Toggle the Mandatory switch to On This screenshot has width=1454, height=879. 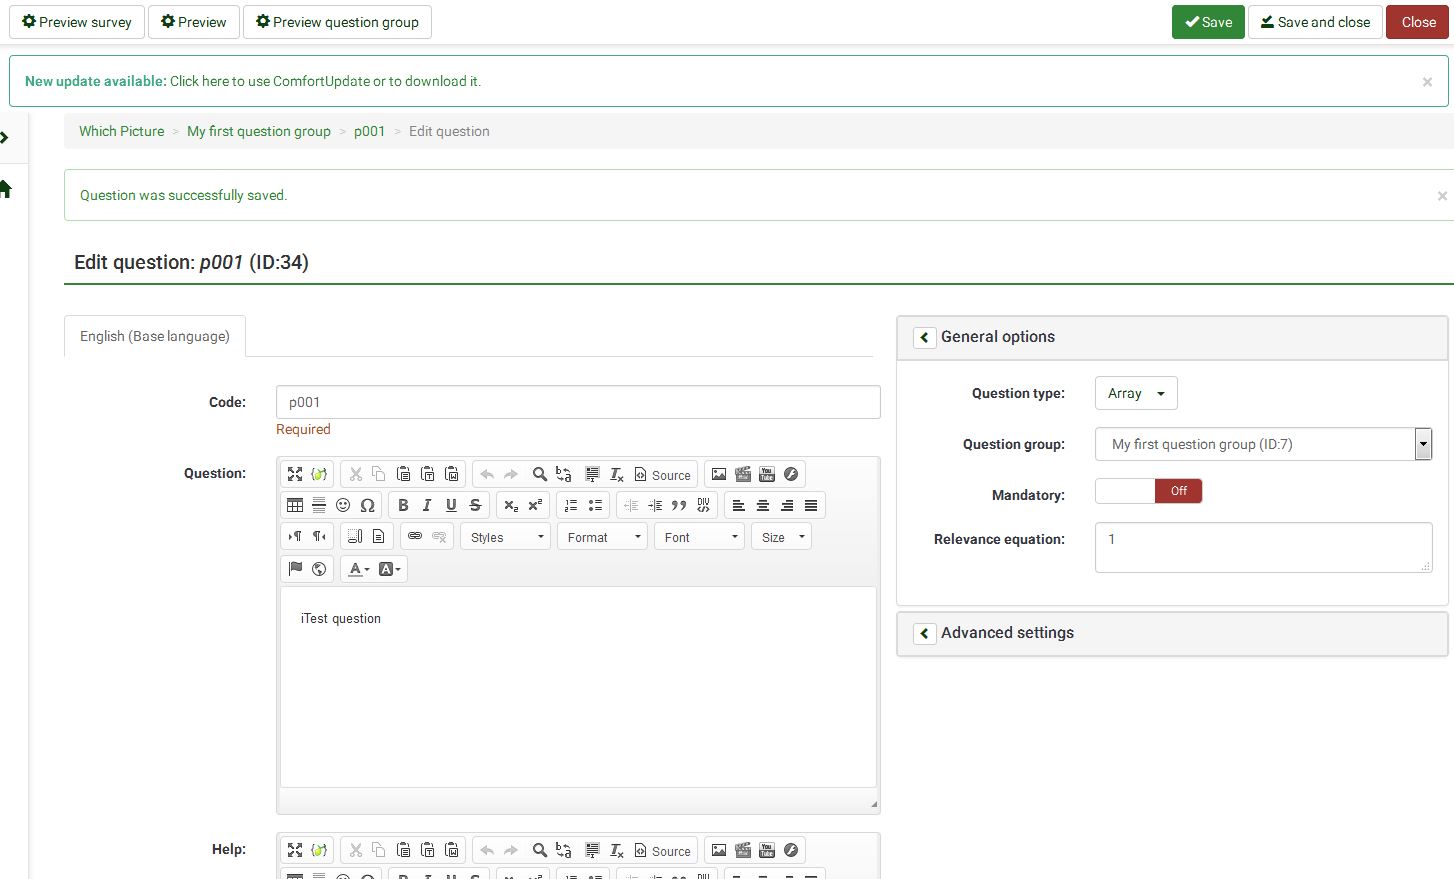1124,491
